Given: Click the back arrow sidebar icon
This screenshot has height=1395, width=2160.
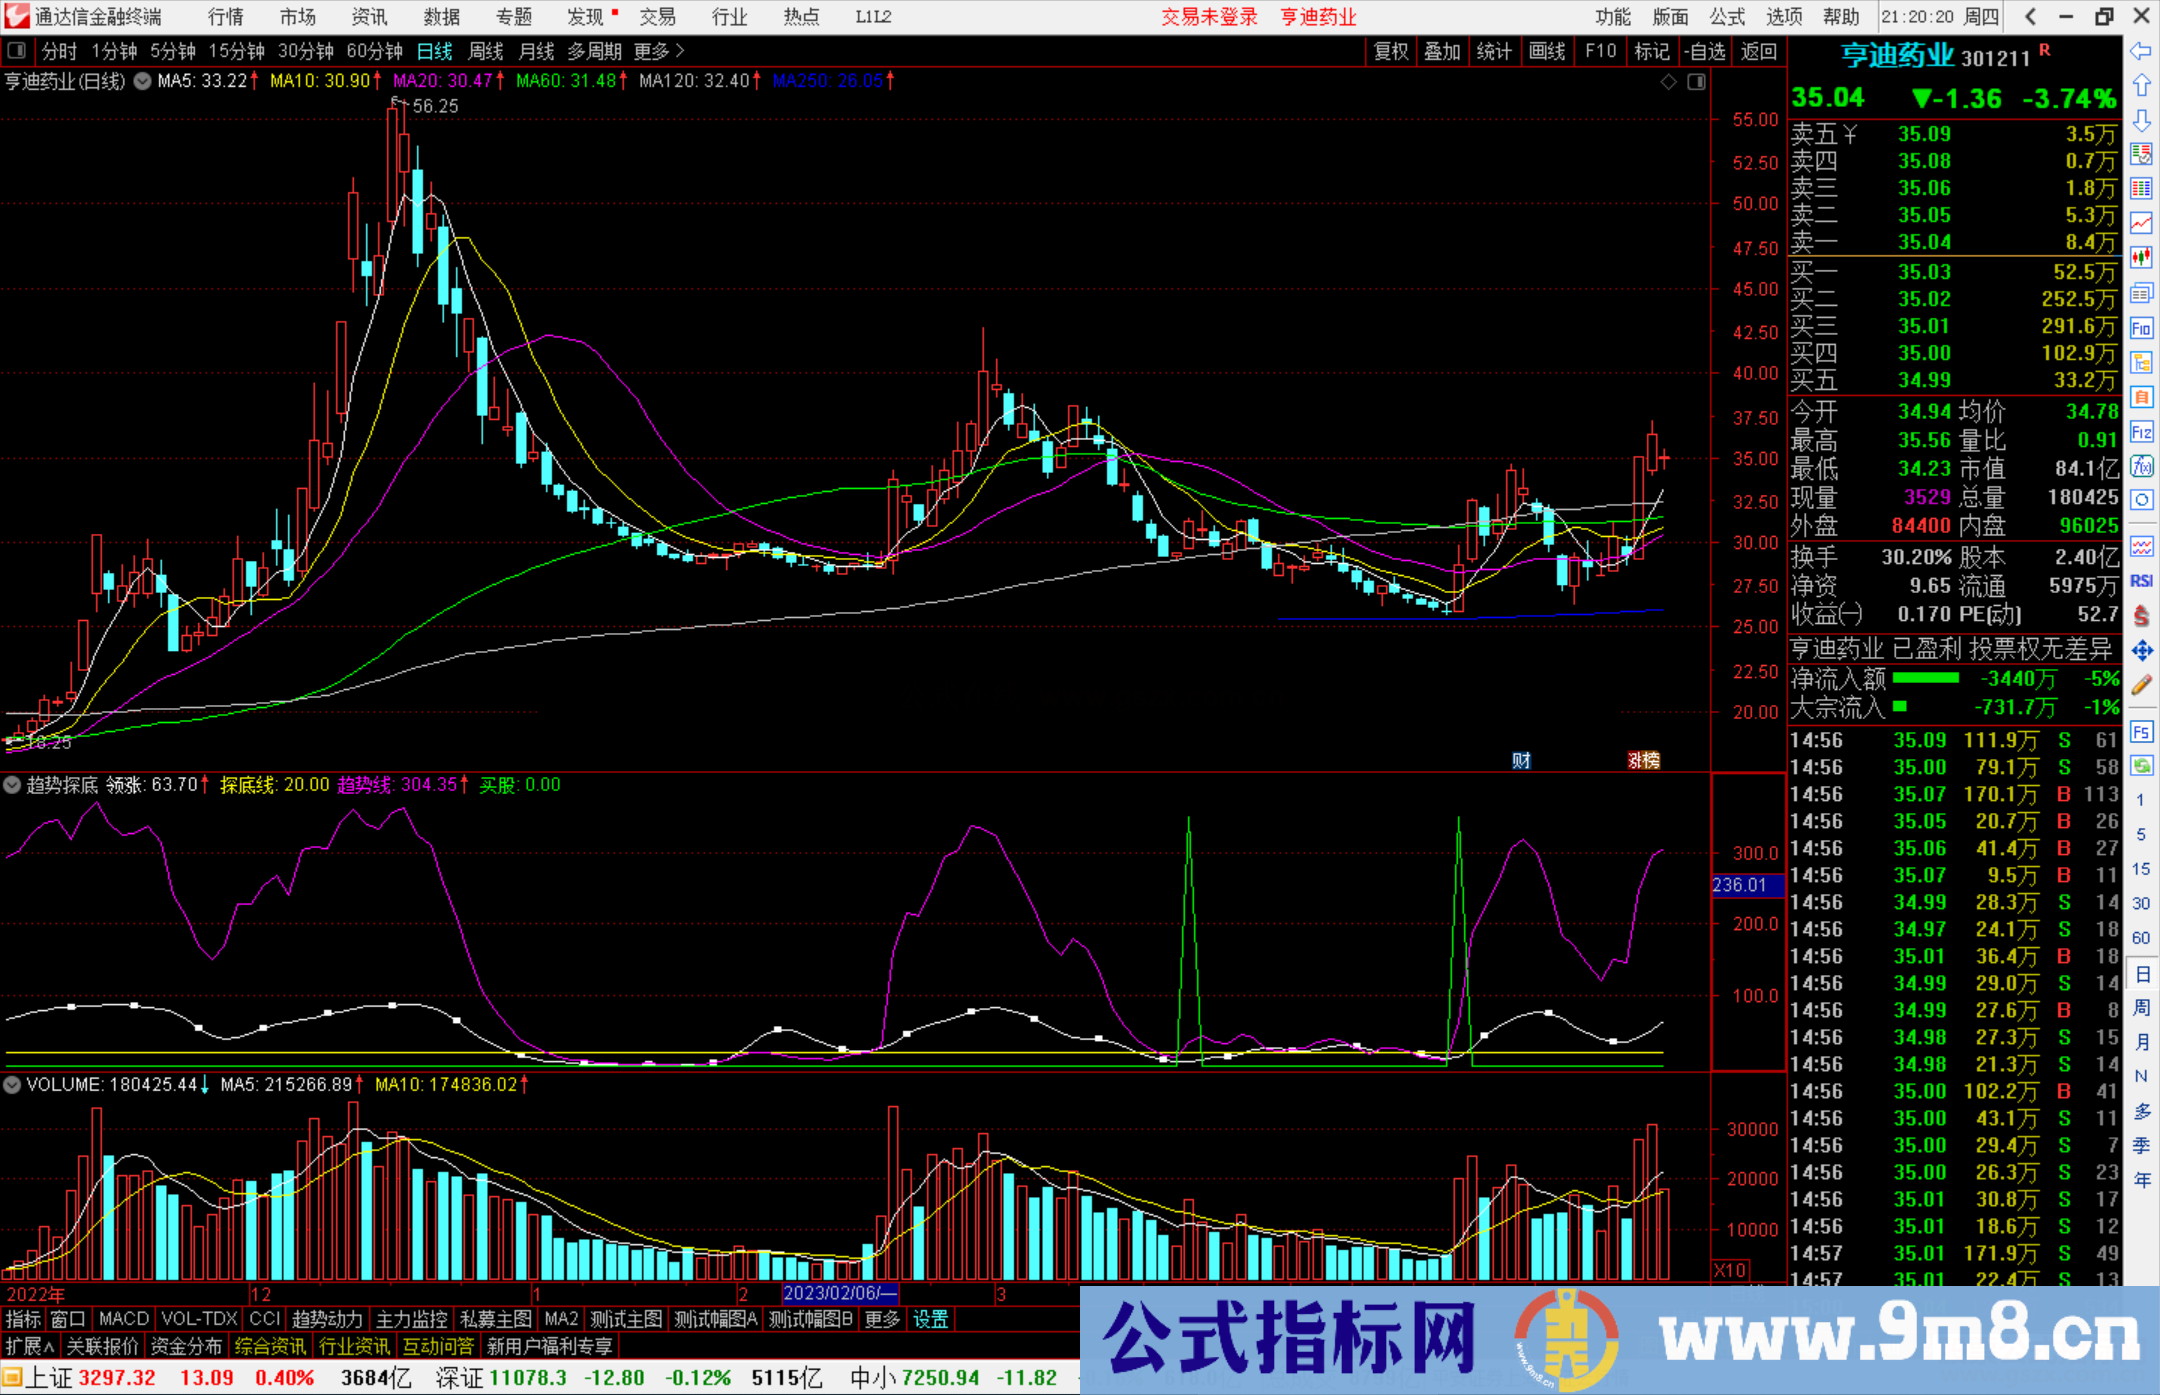Looking at the screenshot, I should click(2141, 51).
